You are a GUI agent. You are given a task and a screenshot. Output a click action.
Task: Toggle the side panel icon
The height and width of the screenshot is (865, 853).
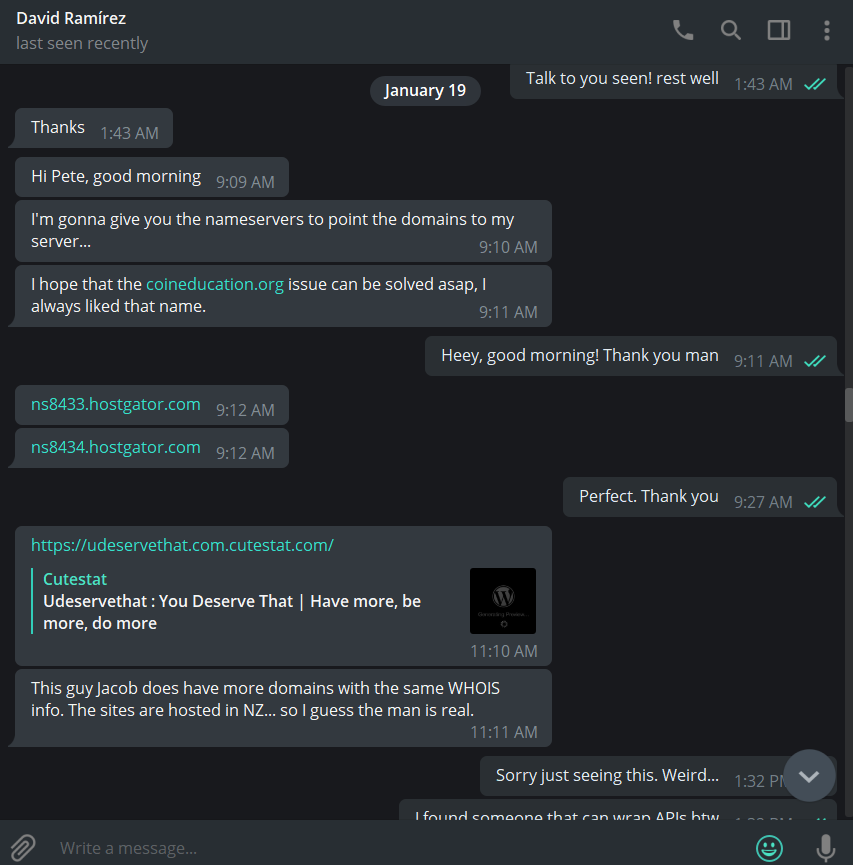pos(779,30)
